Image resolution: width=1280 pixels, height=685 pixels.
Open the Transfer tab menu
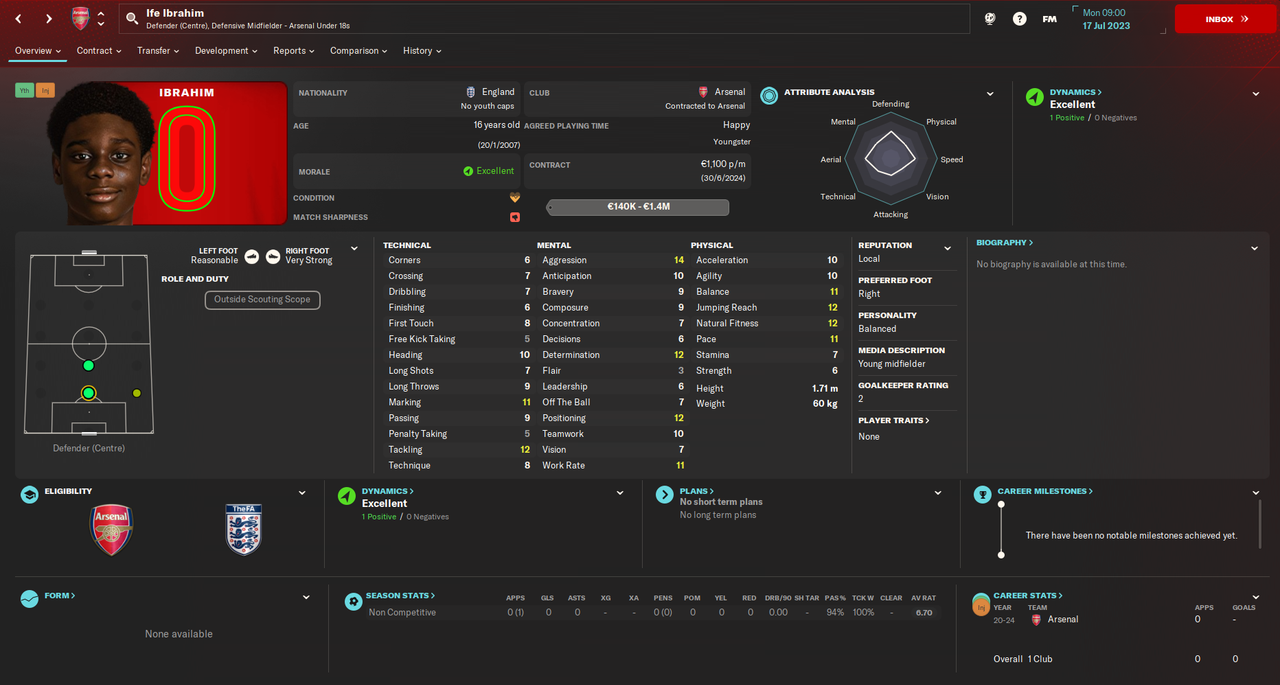coord(158,51)
